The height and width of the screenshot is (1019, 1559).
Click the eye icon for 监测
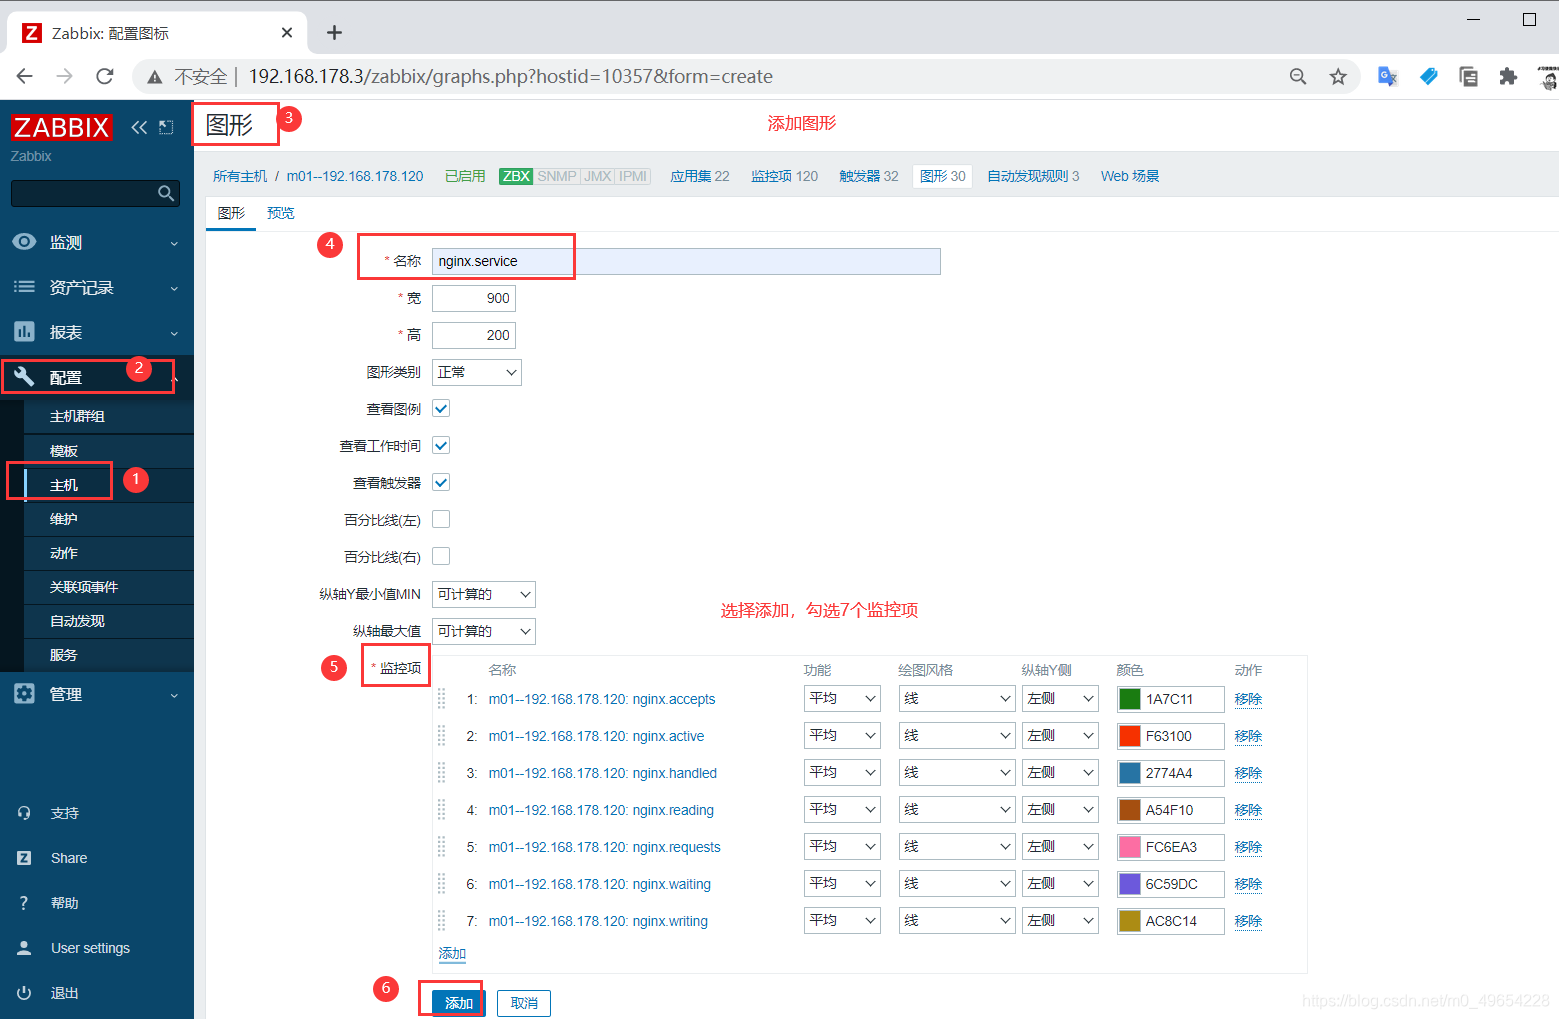pos(24,242)
